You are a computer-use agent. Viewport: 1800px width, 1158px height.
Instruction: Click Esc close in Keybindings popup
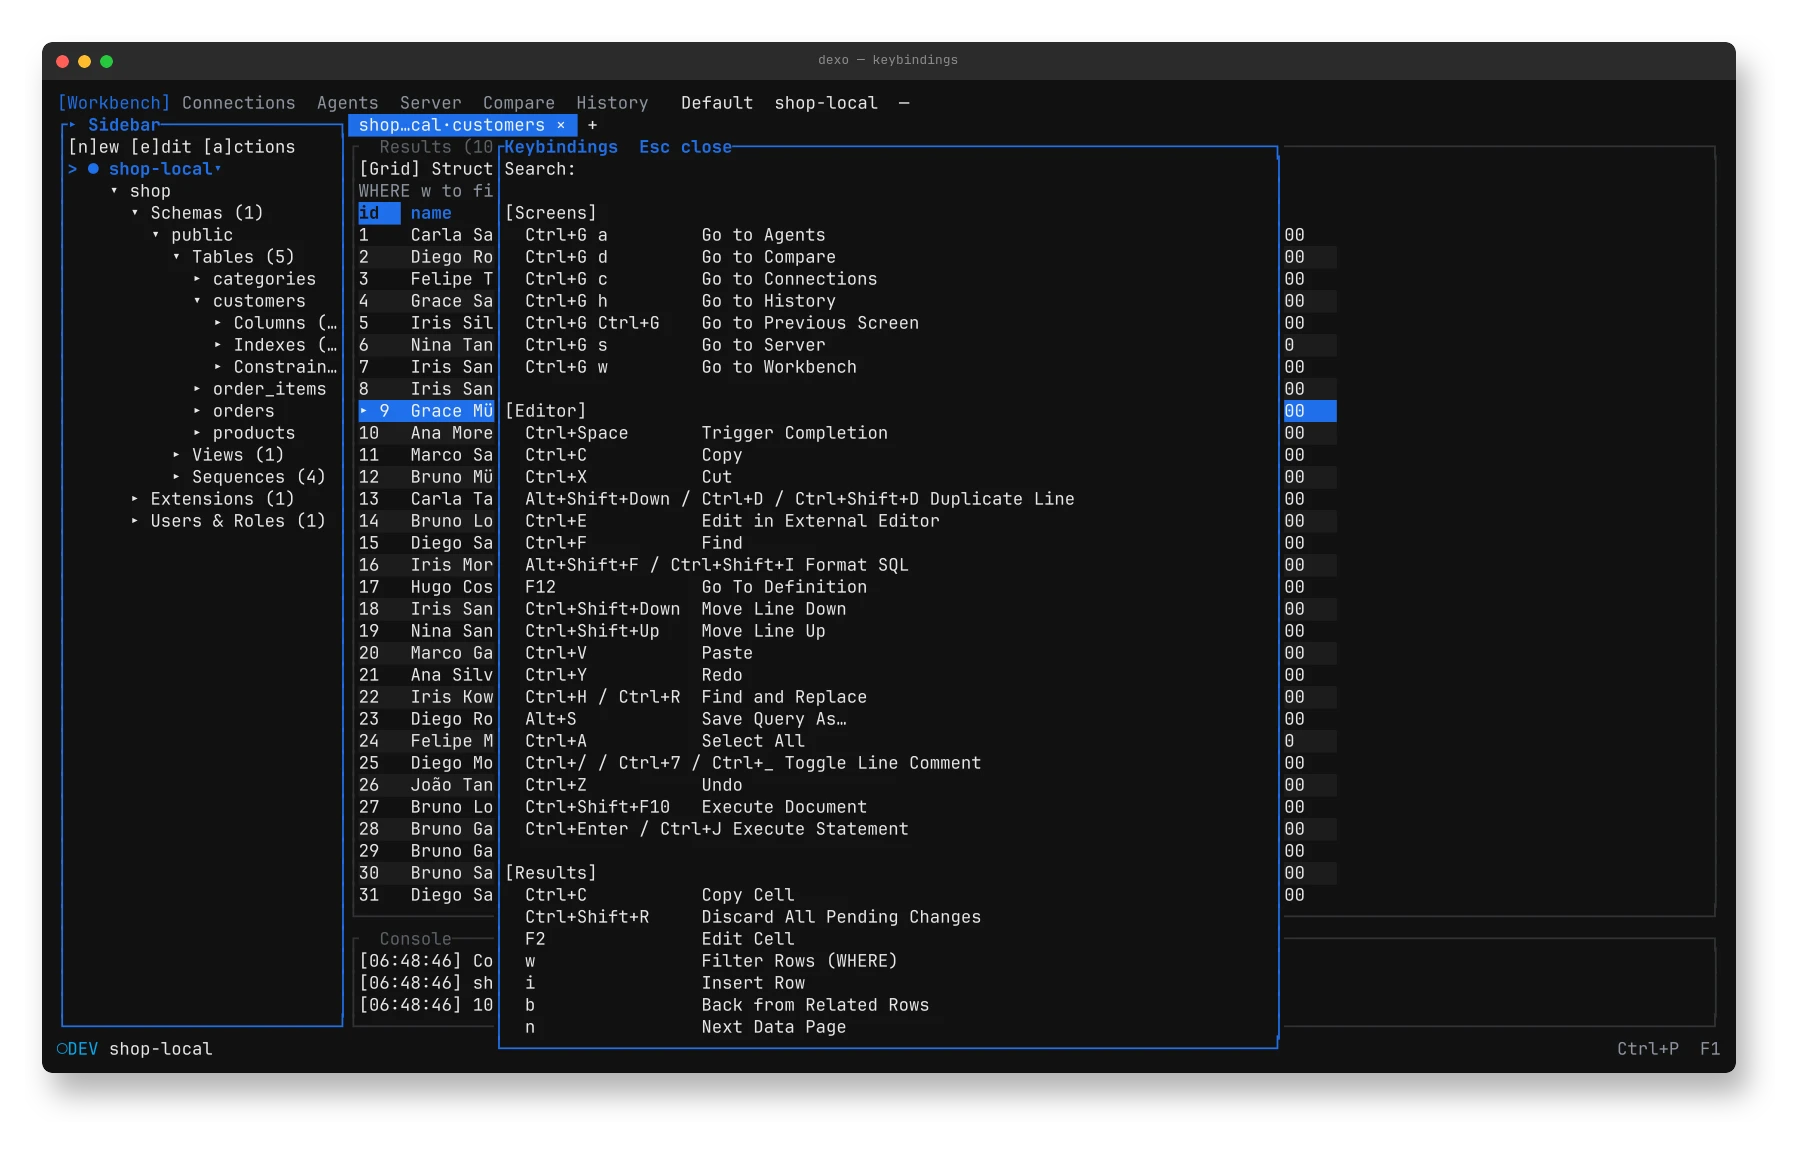pyautogui.click(x=685, y=147)
